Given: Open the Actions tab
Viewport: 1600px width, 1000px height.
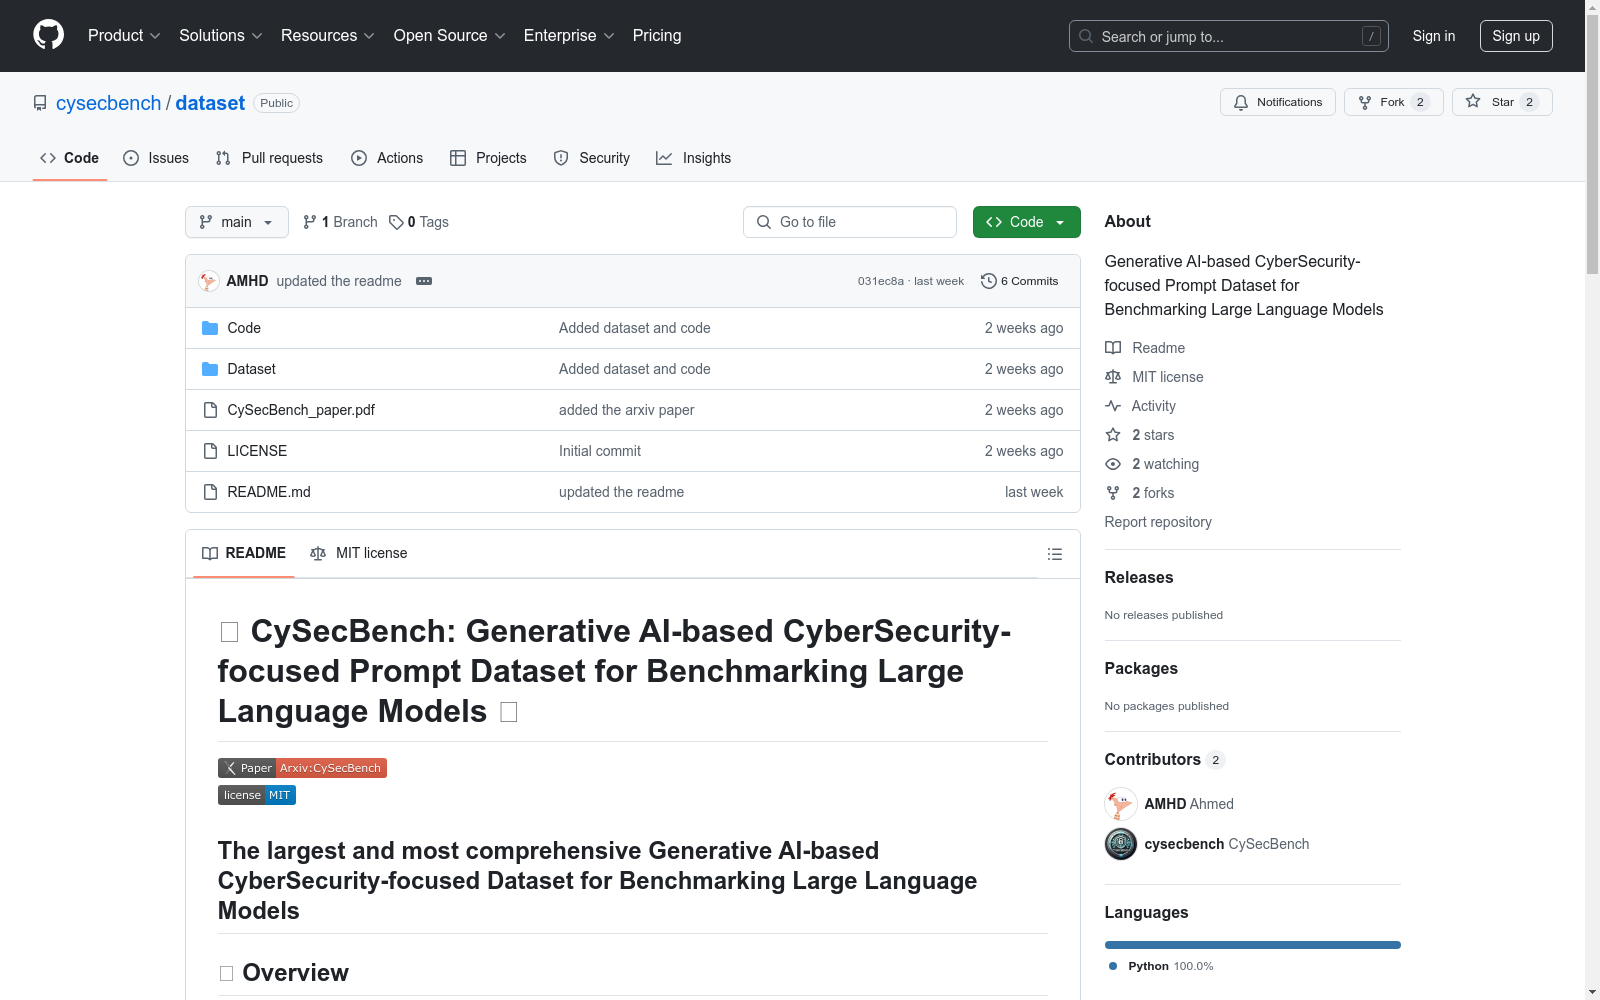Looking at the screenshot, I should [387, 158].
